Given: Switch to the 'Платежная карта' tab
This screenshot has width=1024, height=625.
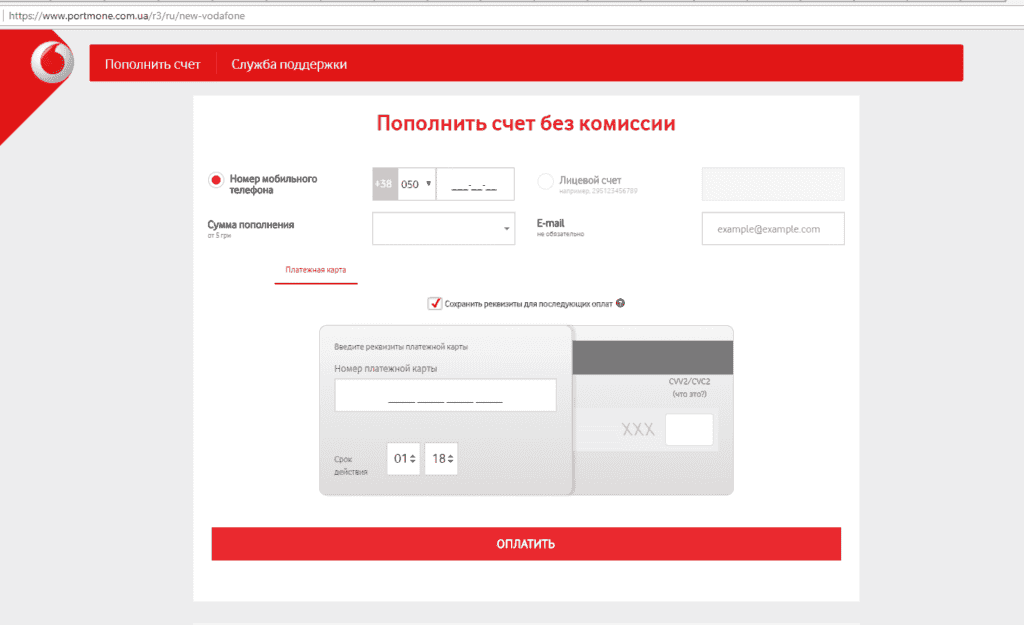Looking at the screenshot, I should tap(315, 271).
